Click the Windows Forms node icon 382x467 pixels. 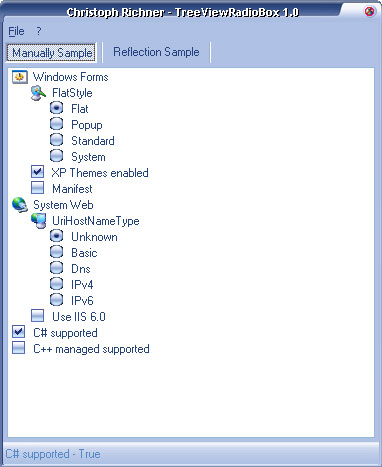pyautogui.click(x=20, y=77)
